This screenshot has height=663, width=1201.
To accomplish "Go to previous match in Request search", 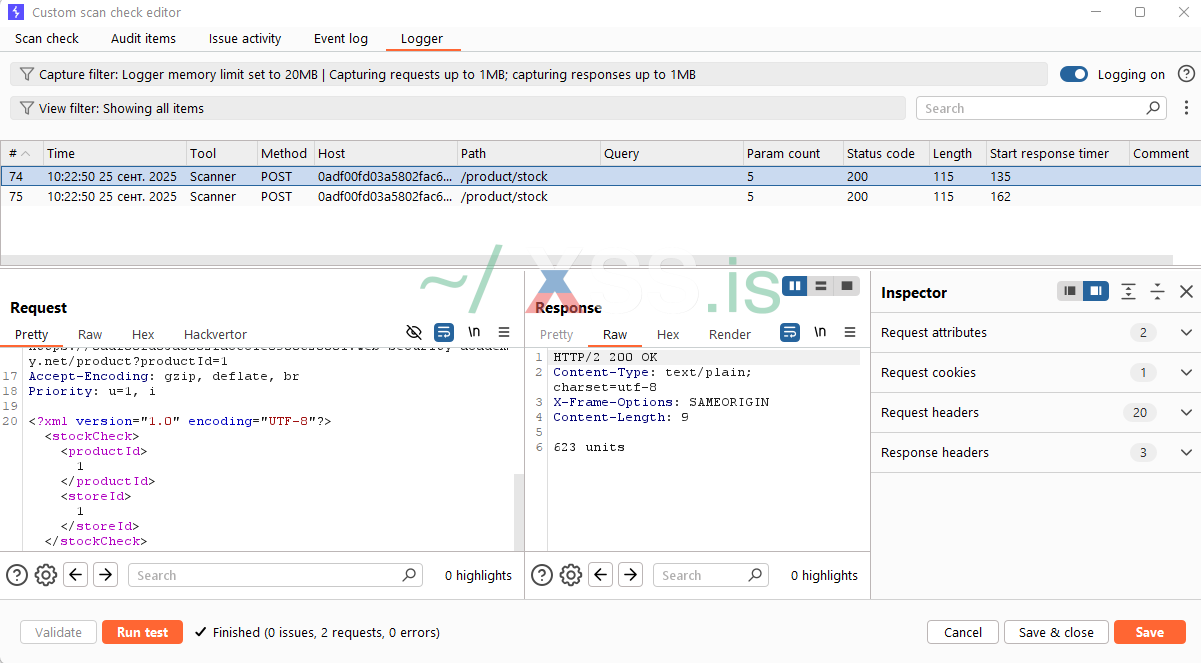I will click(76, 575).
